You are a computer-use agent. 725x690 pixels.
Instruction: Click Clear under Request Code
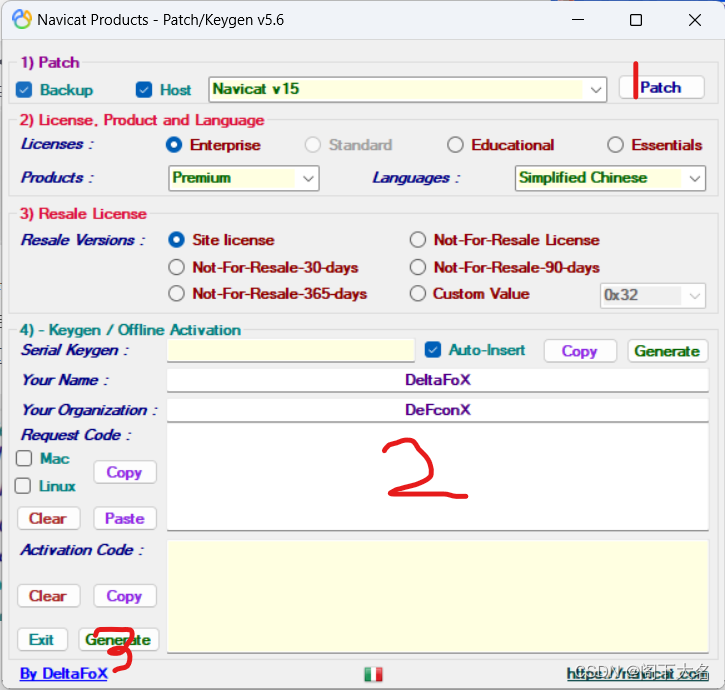(49, 518)
